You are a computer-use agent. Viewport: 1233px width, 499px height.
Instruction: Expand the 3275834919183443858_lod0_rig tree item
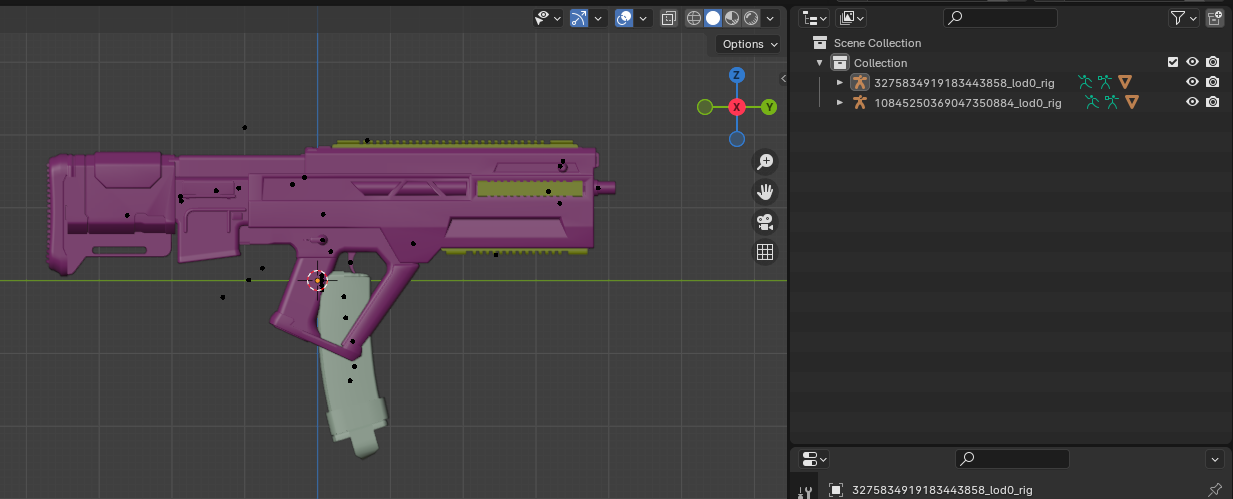click(x=840, y=82)
